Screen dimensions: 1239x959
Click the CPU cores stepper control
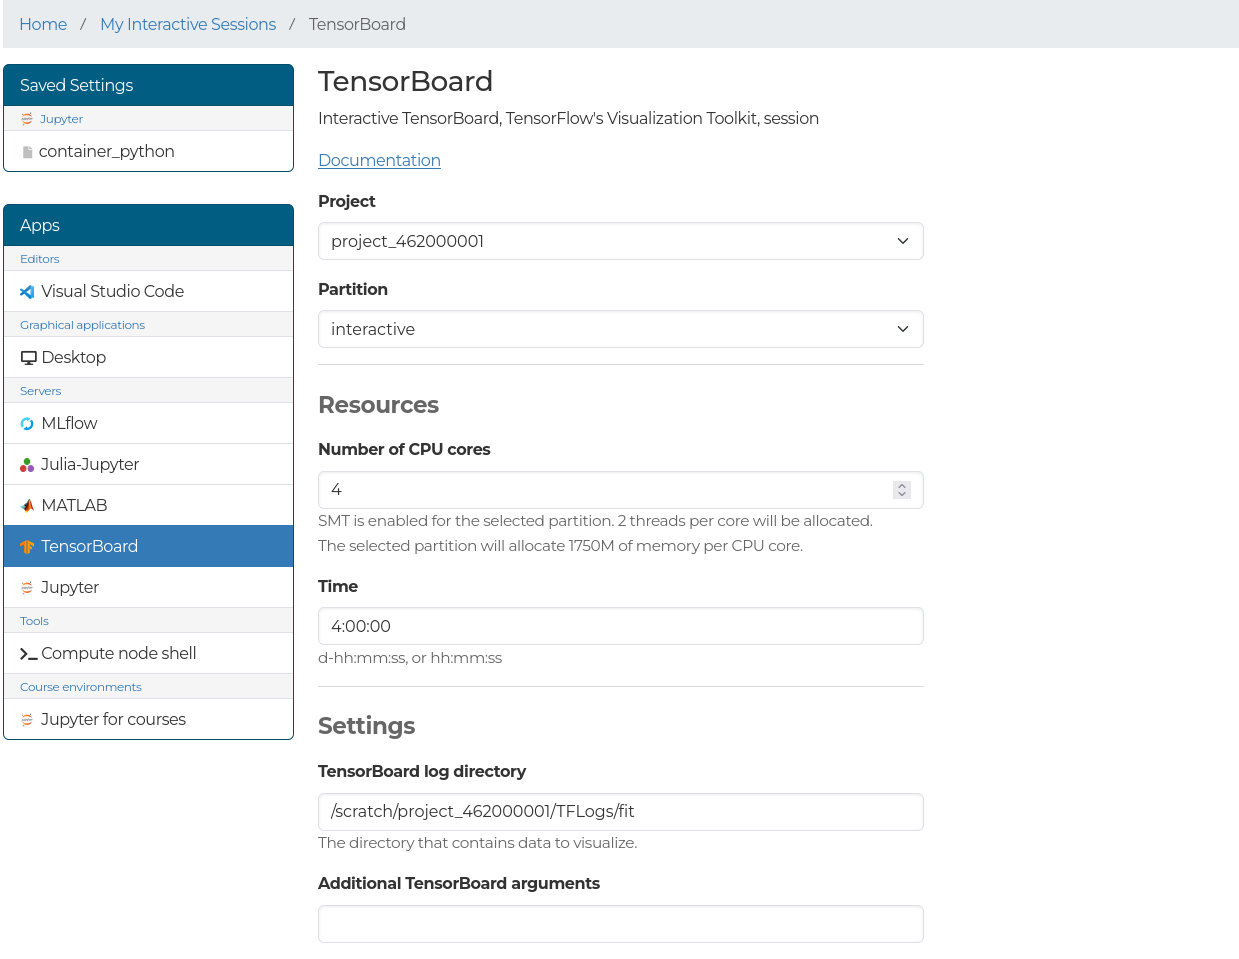[x=901, y=490]
